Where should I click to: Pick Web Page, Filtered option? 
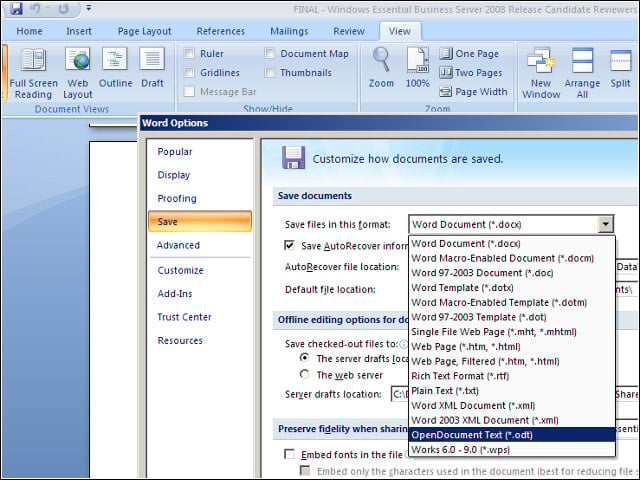[x=512, y=361]
